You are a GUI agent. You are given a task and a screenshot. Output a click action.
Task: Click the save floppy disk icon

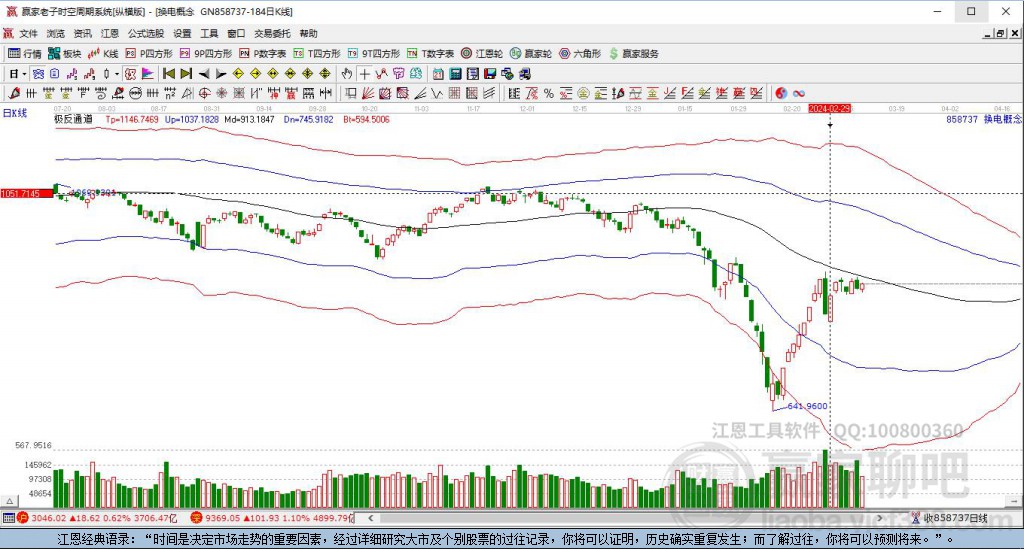[x=490, y=74]
